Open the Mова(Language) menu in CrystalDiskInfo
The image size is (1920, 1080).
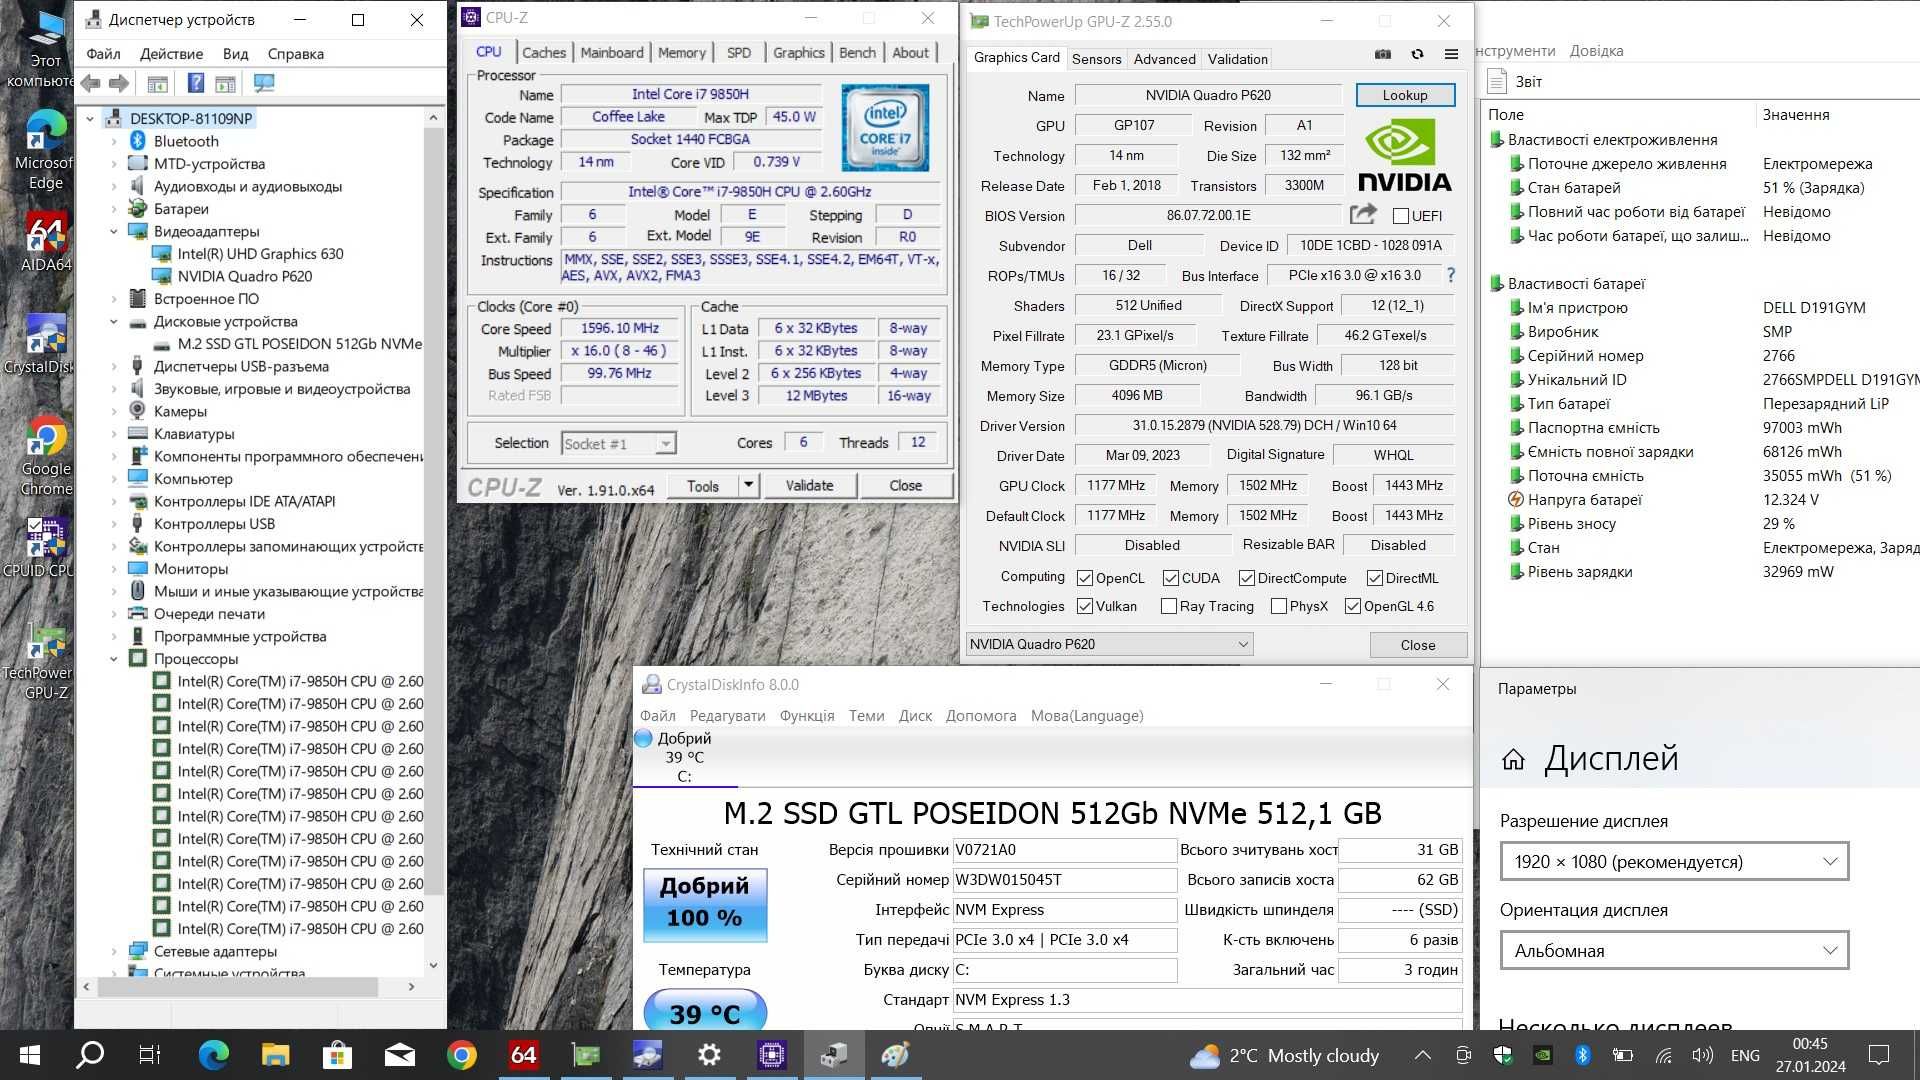tap(1087, 715)
